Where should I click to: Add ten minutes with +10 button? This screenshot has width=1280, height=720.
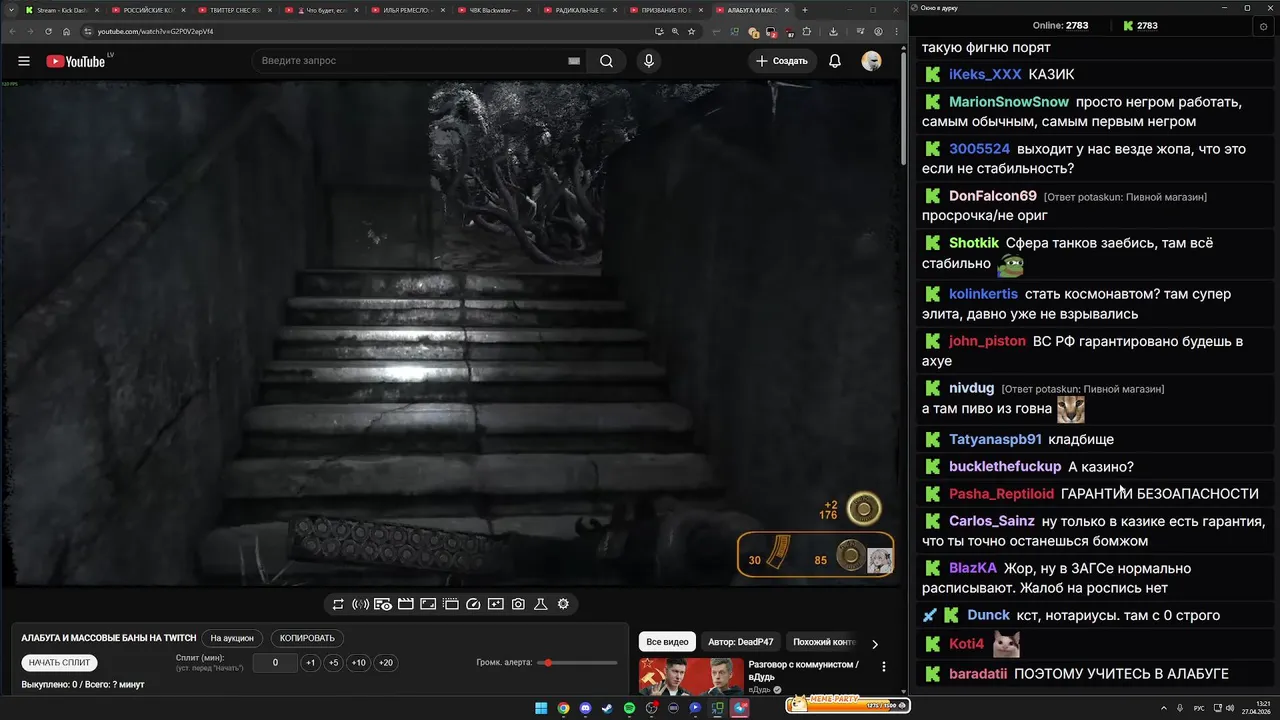pyautogui.click(x=358, y=662)
